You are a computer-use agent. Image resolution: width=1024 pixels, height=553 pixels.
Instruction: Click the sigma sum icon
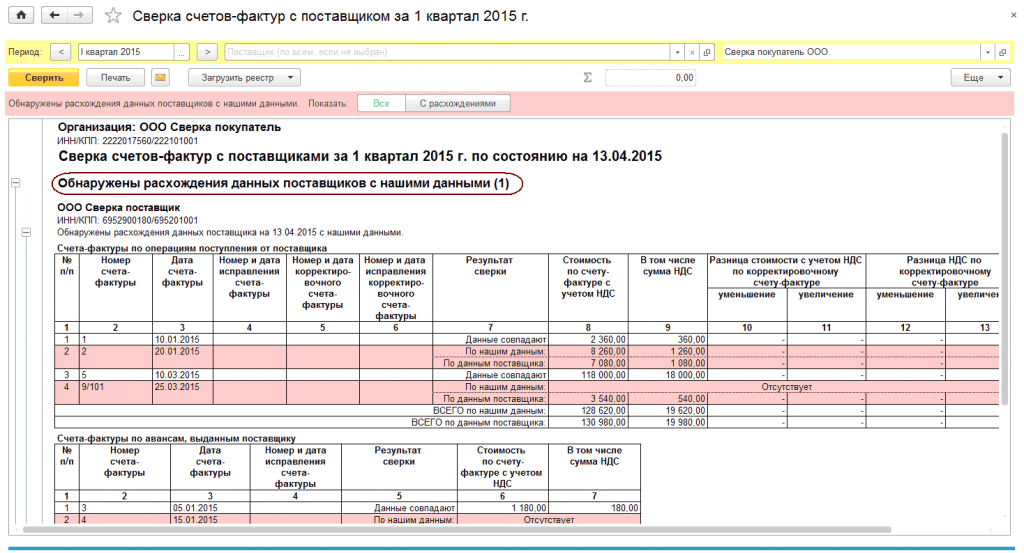click(587, 77)
